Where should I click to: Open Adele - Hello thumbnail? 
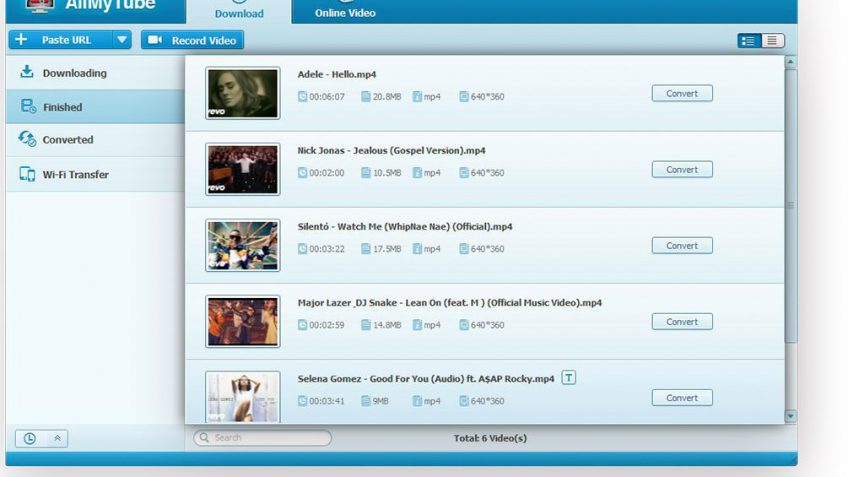(x=243, y=93)
